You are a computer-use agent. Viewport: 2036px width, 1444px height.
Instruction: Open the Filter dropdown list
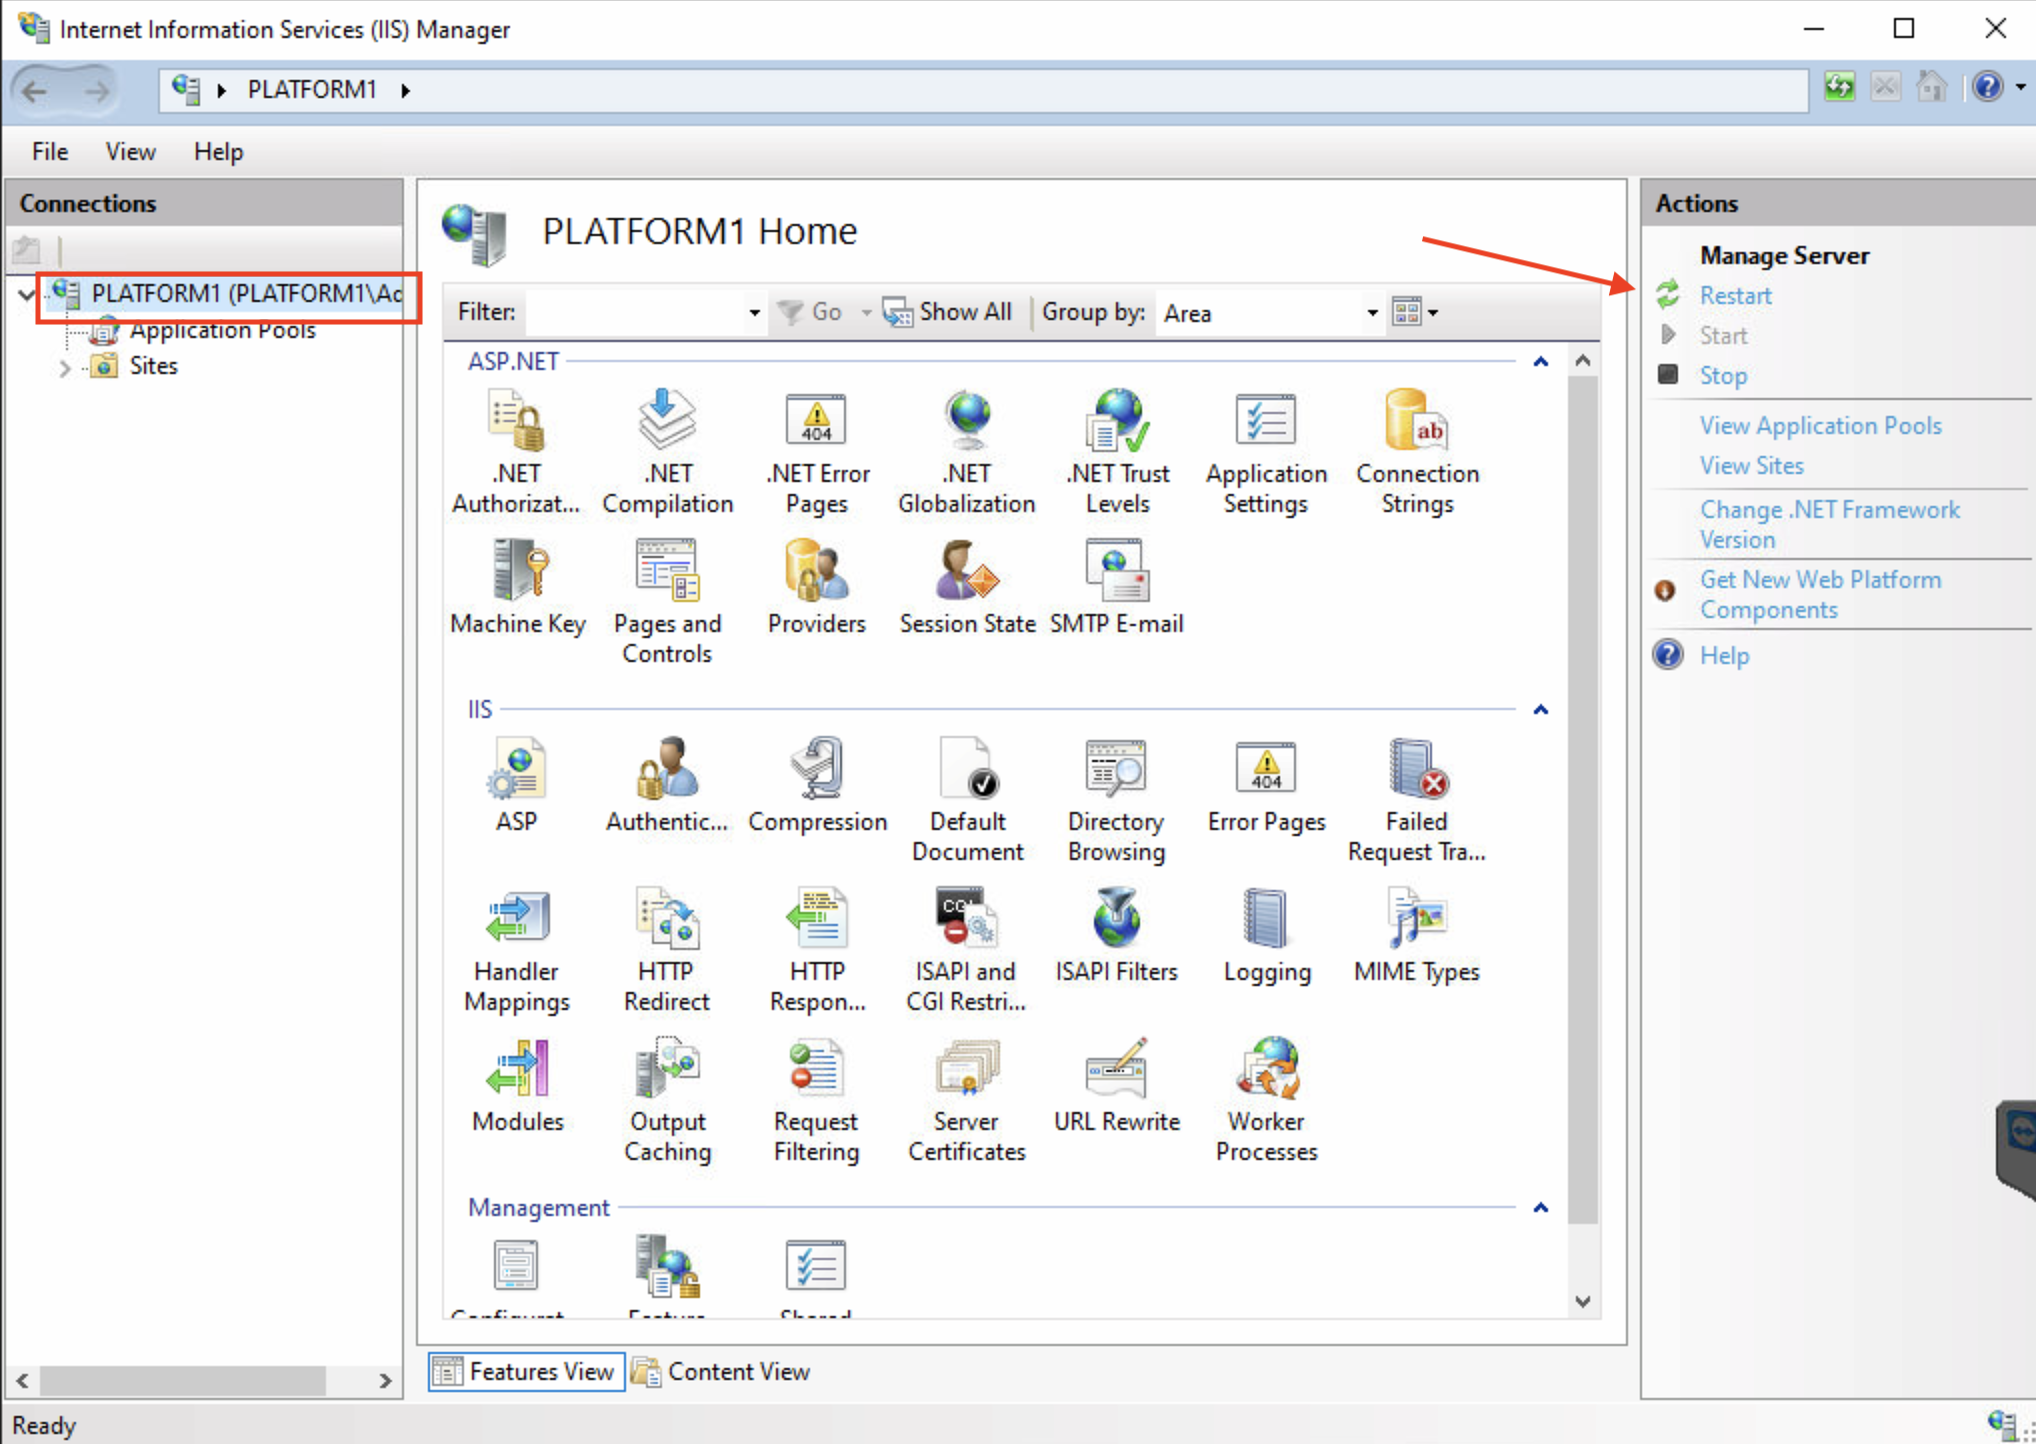(754, 313)
